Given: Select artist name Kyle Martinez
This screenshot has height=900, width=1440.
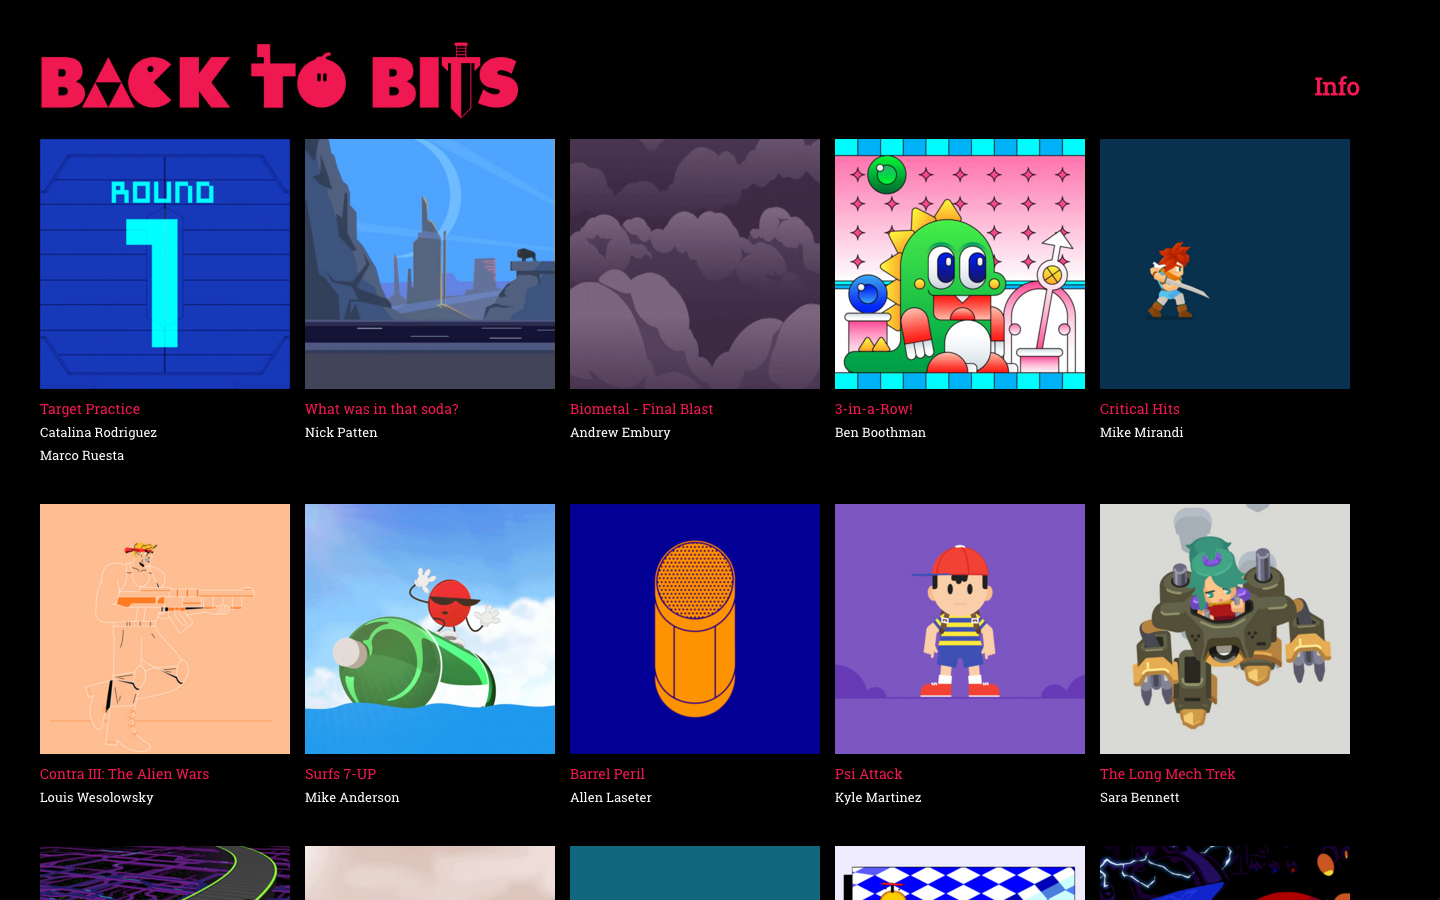Looking at the screenshot, I should pos(878,797).
